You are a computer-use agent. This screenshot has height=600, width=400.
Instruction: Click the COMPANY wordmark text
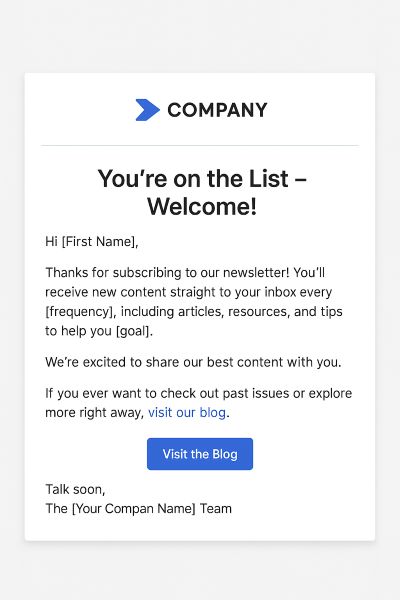217,111
